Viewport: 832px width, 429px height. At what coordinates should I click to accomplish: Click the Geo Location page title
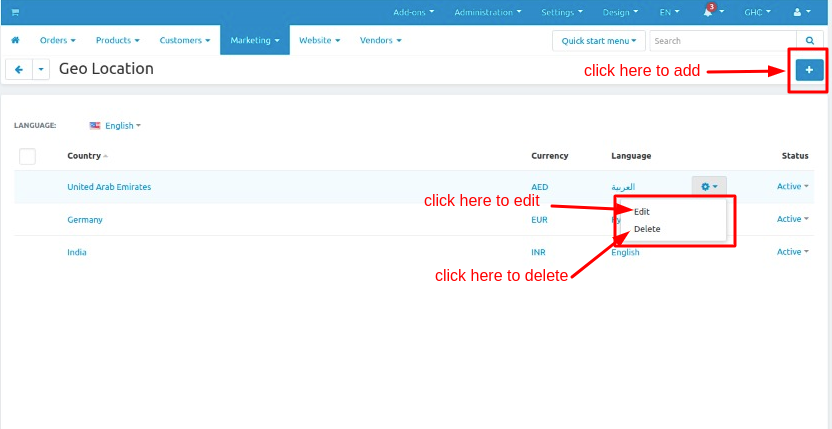(x=106, y=69)
